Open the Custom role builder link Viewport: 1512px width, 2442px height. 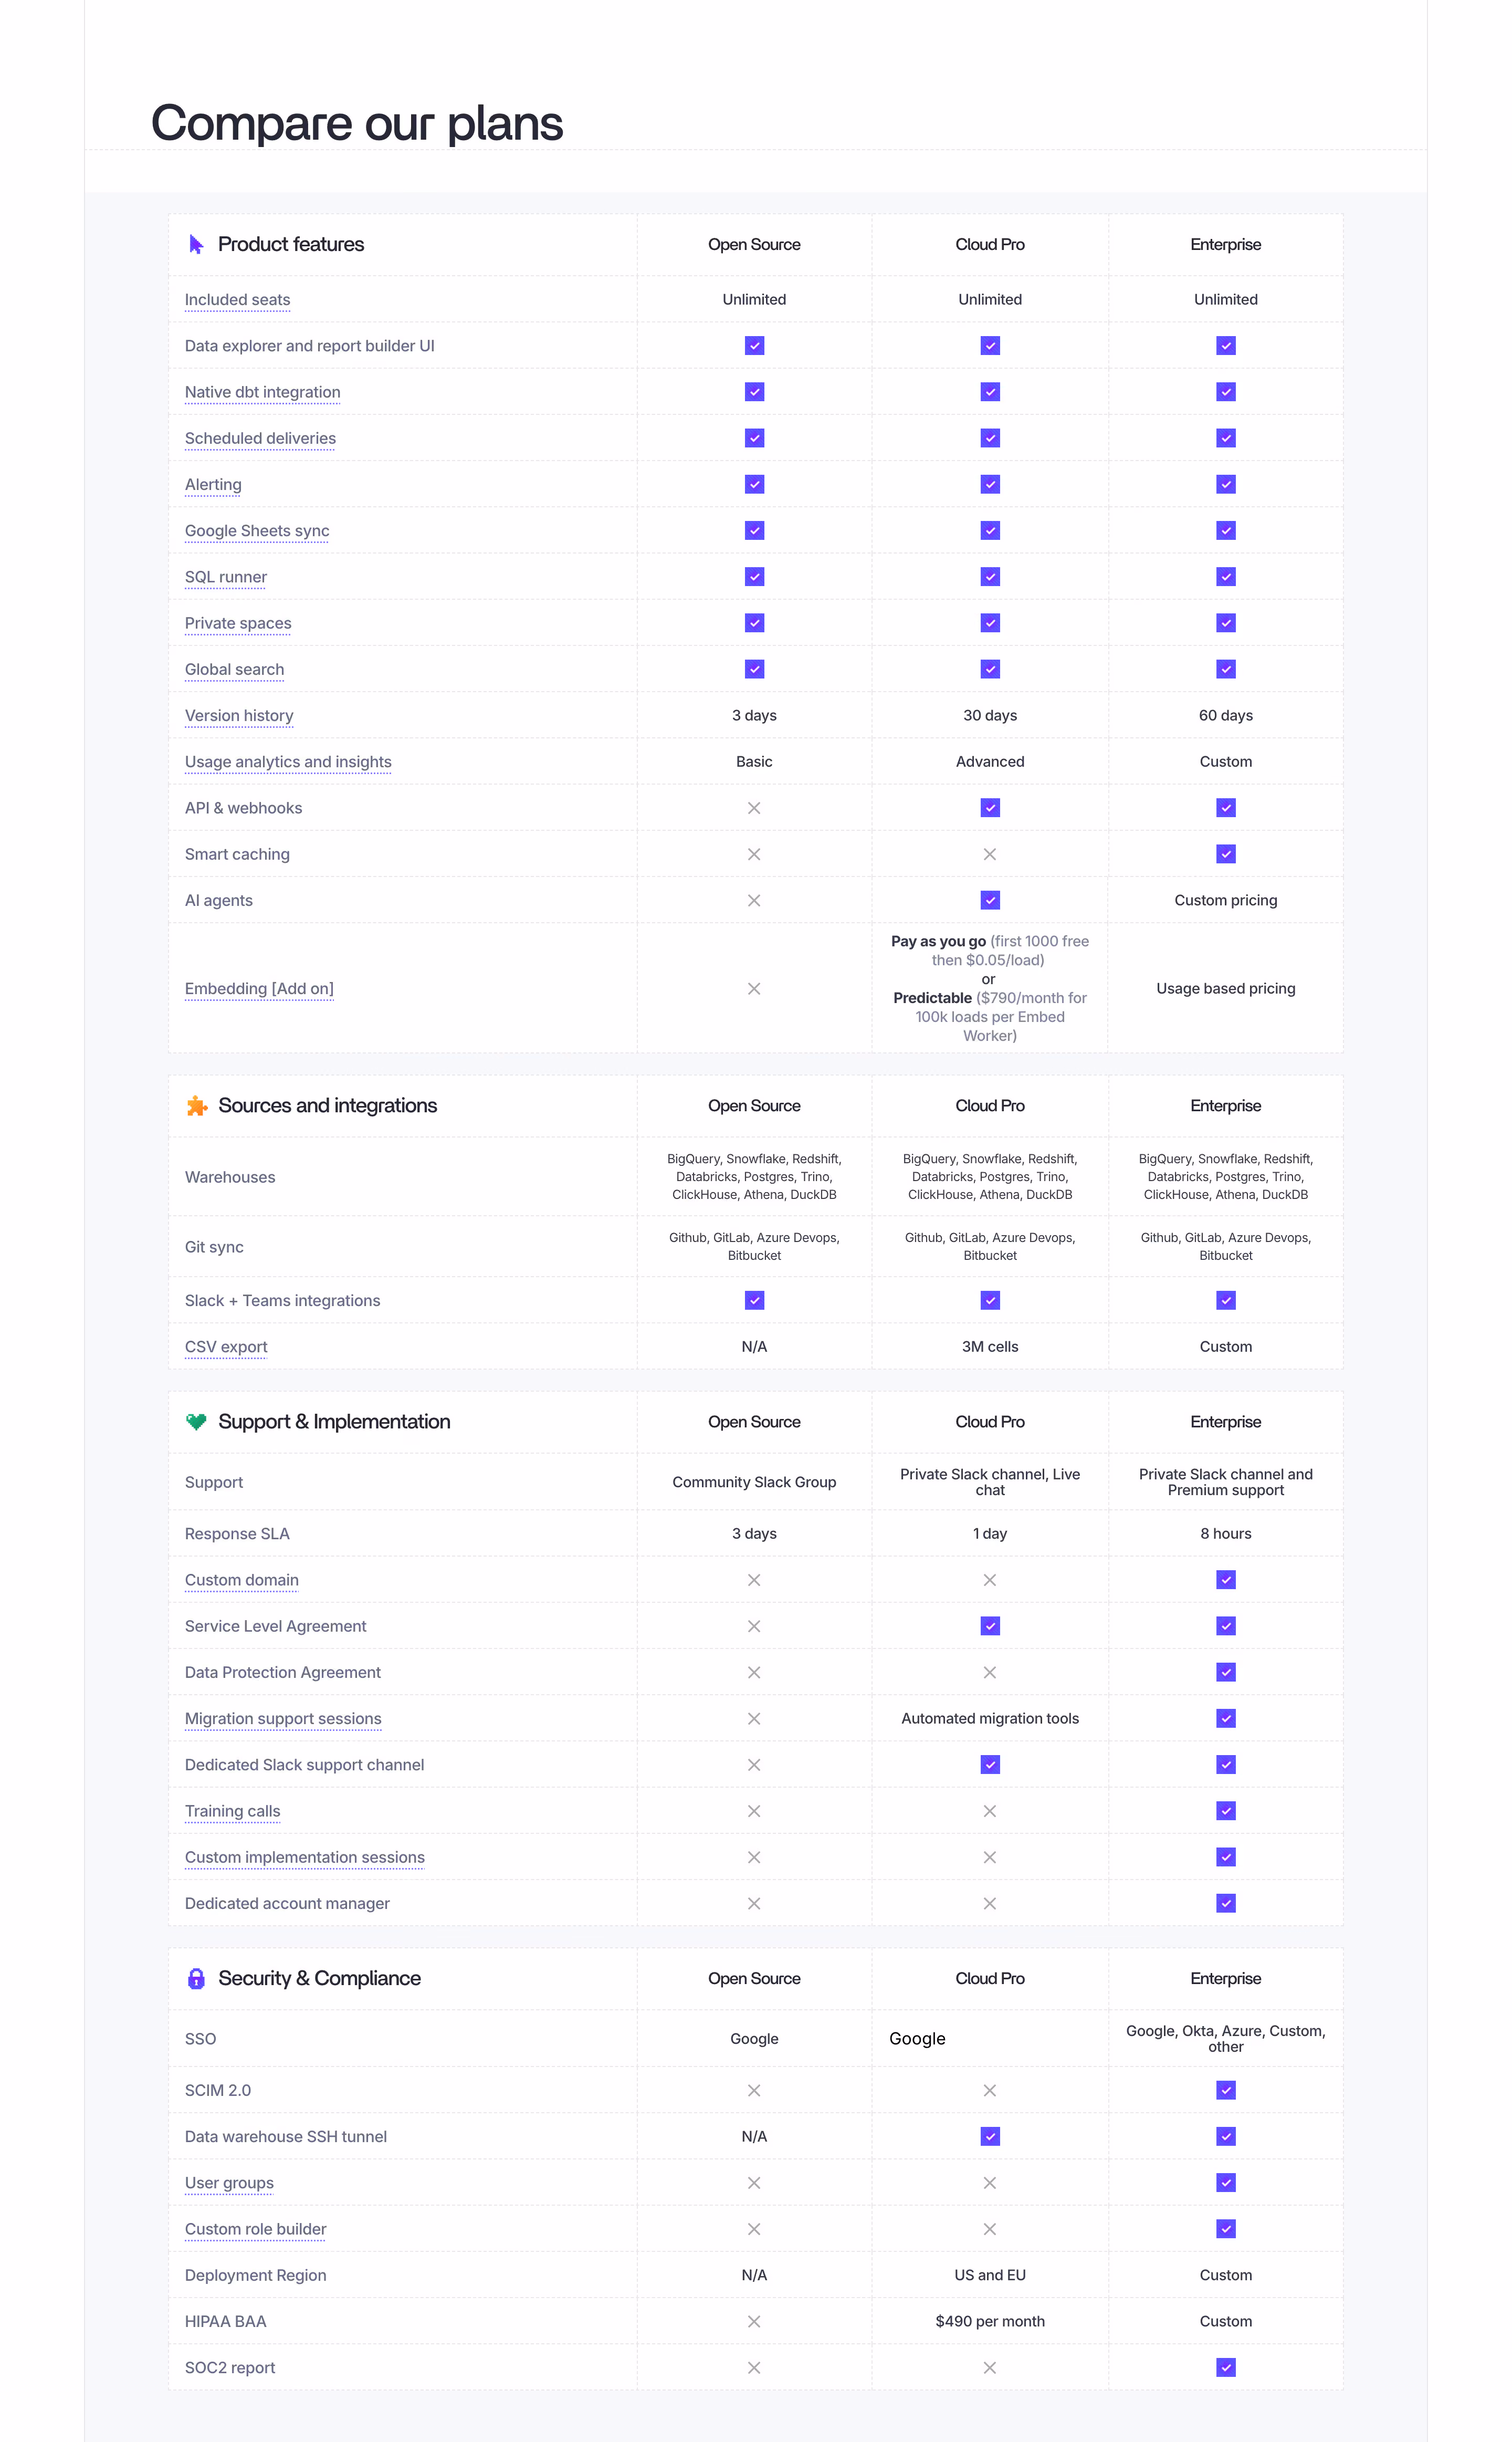(x=255, y=2229)
